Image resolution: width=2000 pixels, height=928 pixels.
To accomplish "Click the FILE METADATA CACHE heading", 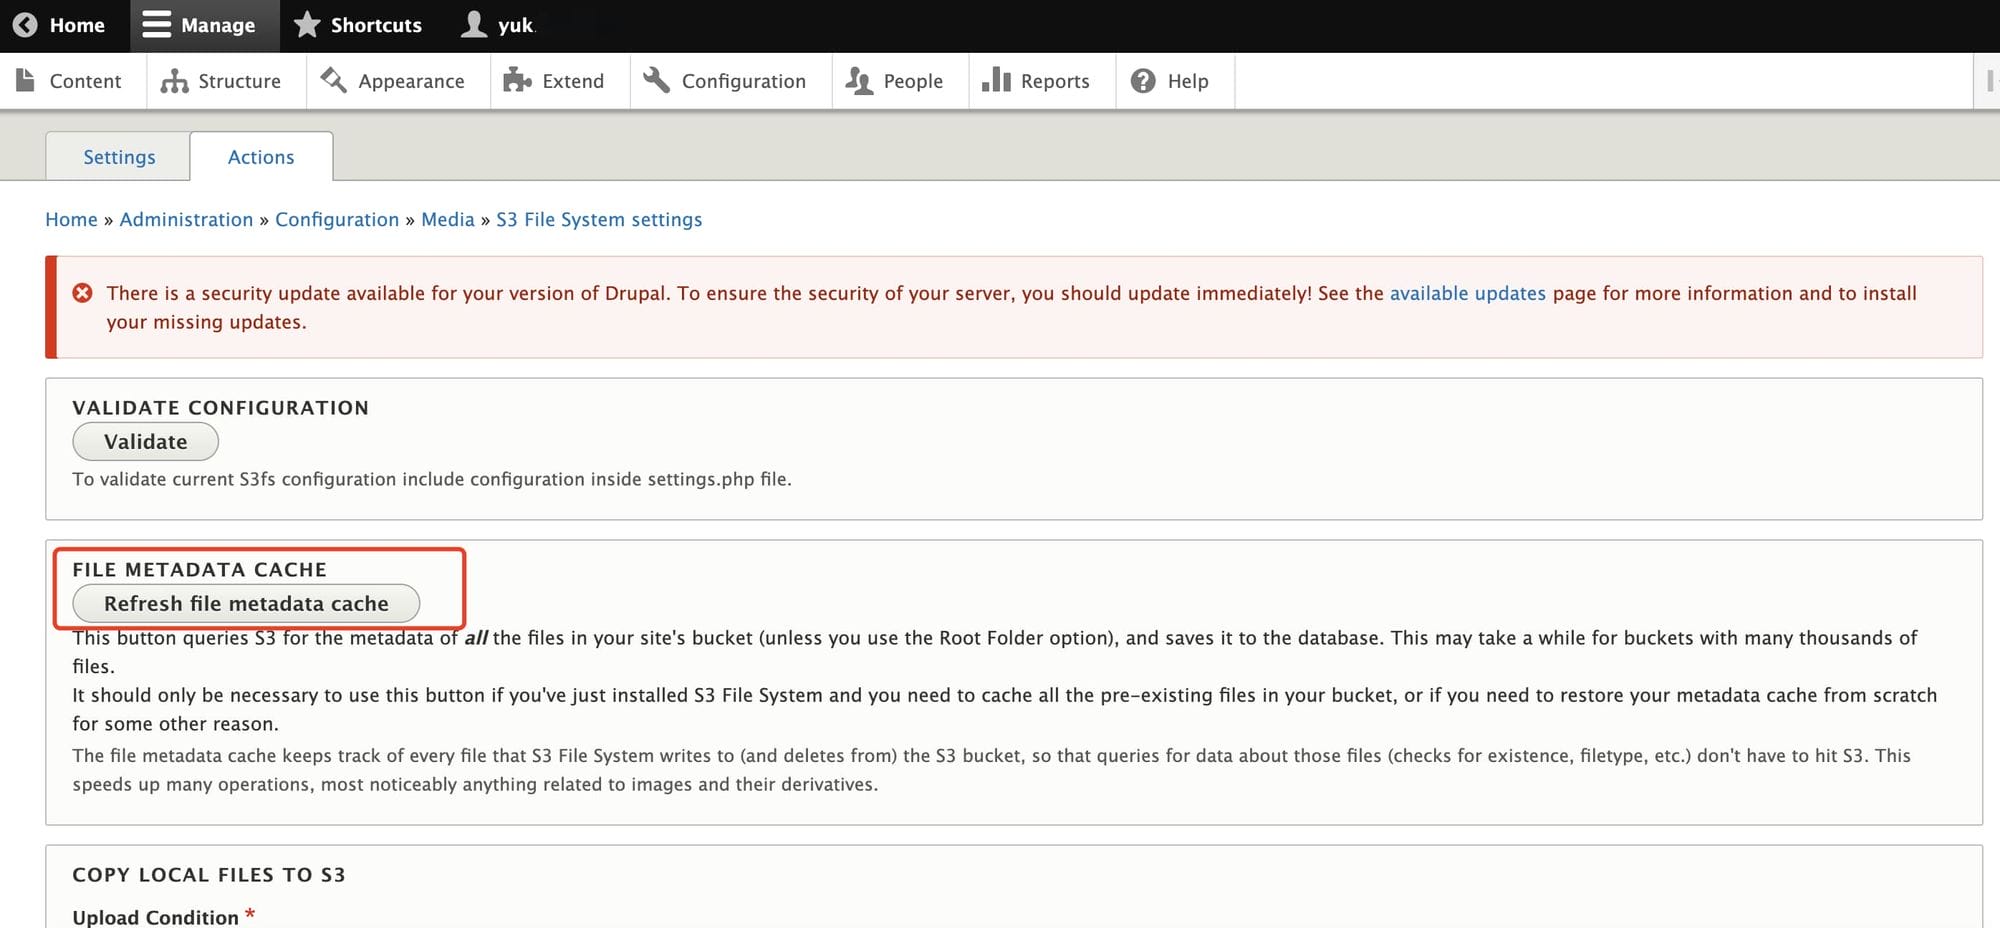I will (x=199, y=569).
